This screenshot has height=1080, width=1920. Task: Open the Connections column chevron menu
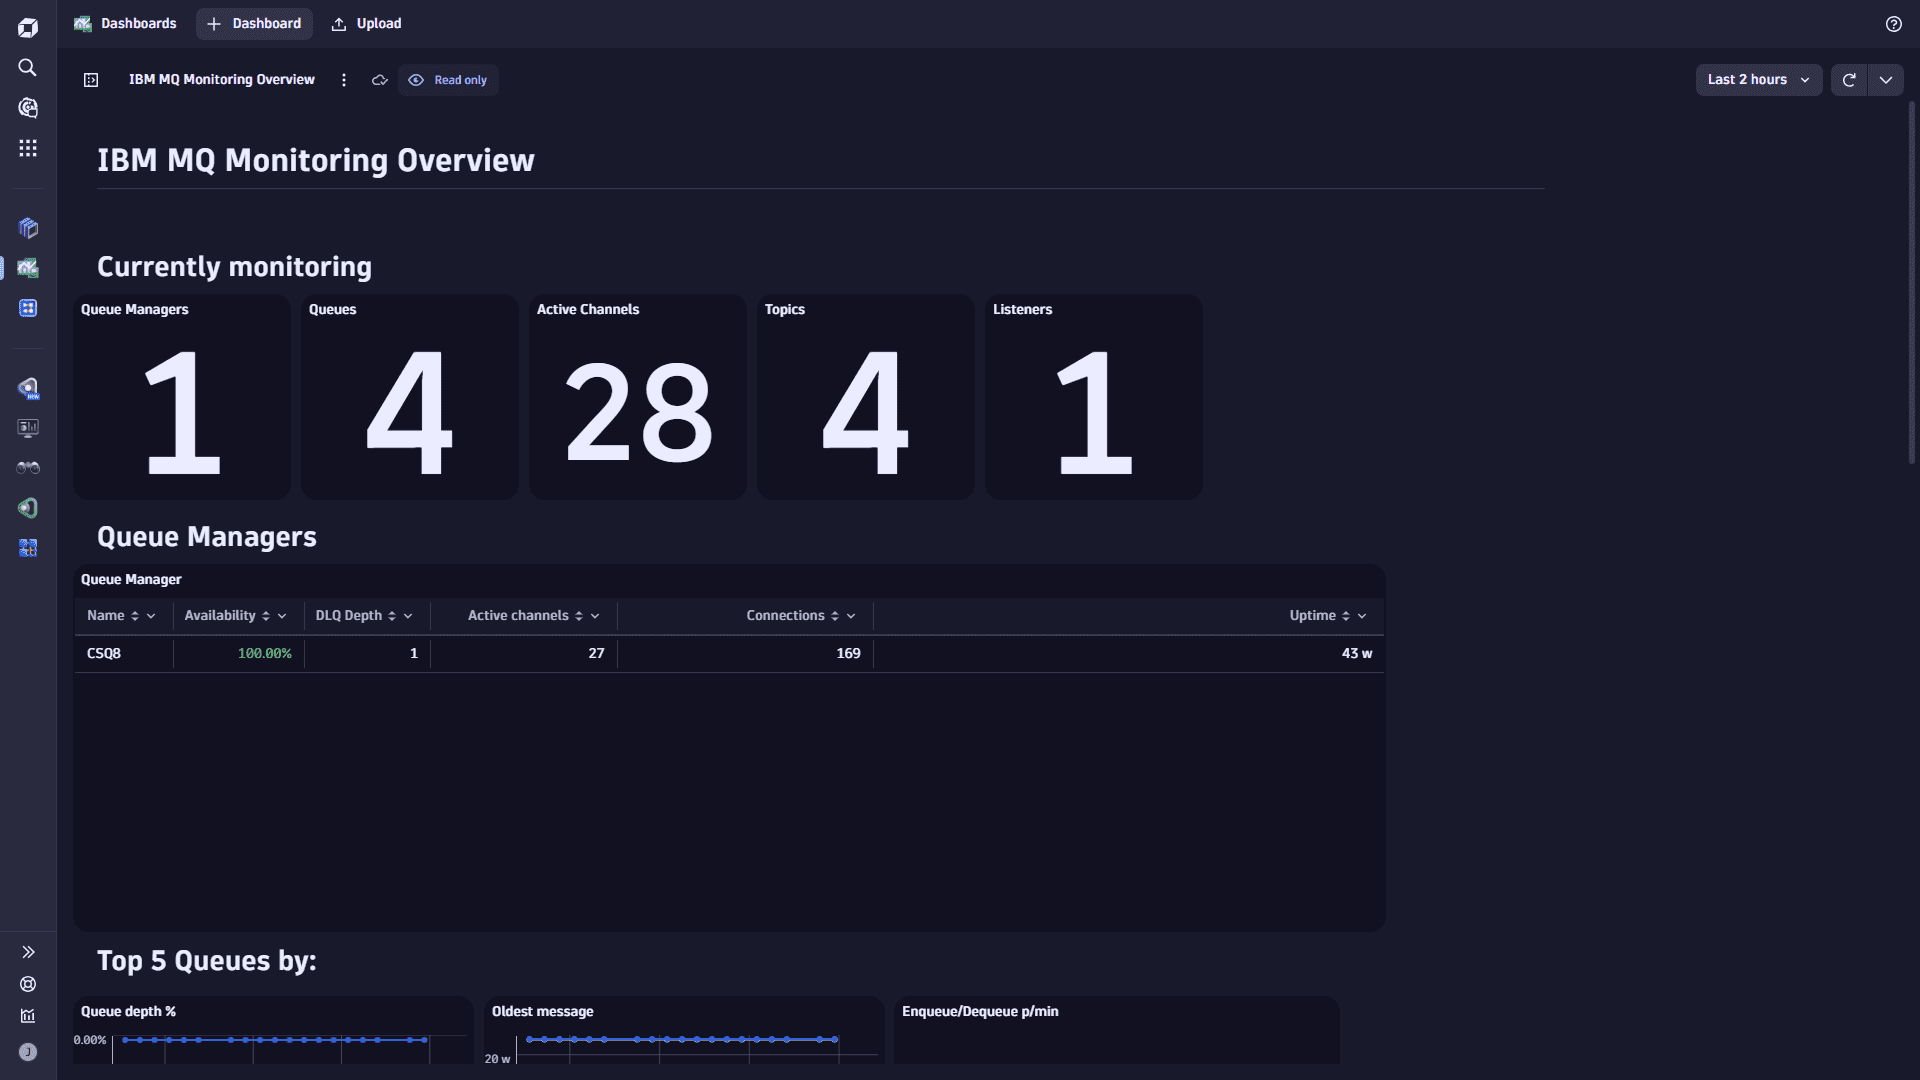851,616
